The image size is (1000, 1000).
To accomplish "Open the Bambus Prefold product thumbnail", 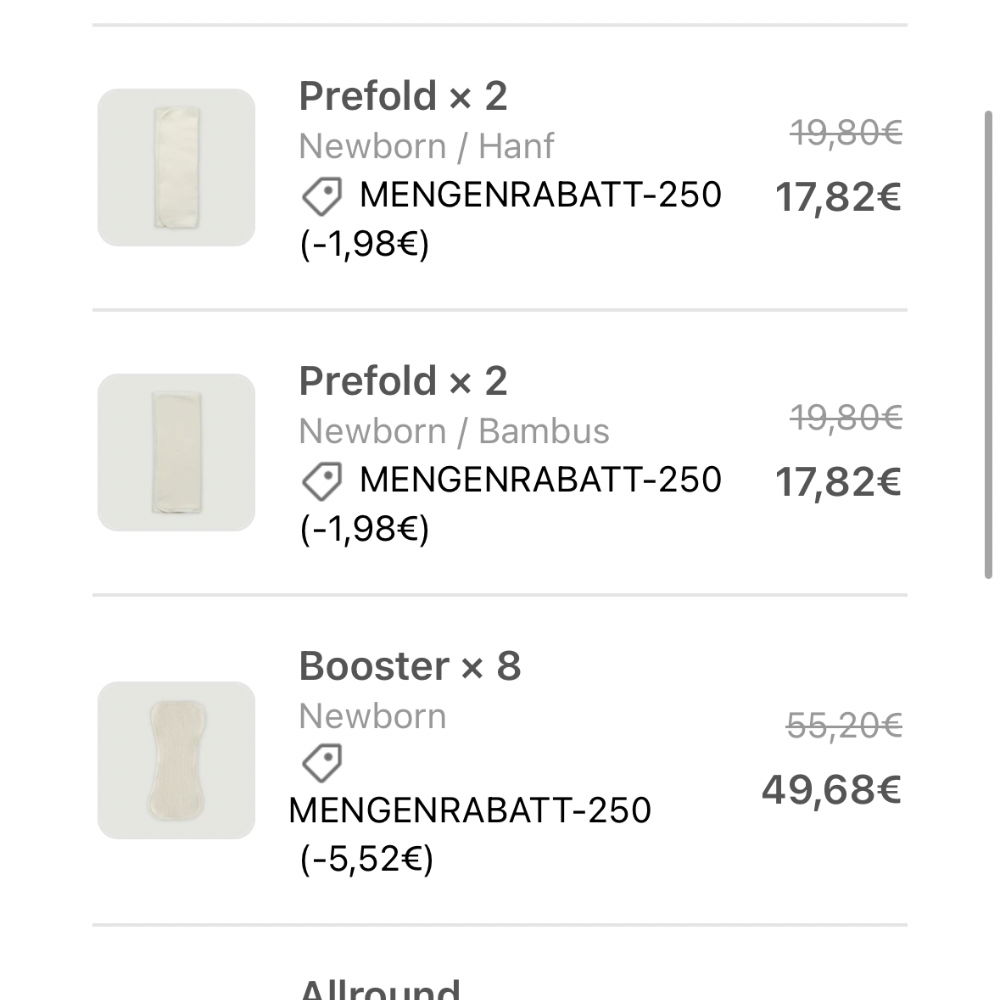I will coord(176,452).
